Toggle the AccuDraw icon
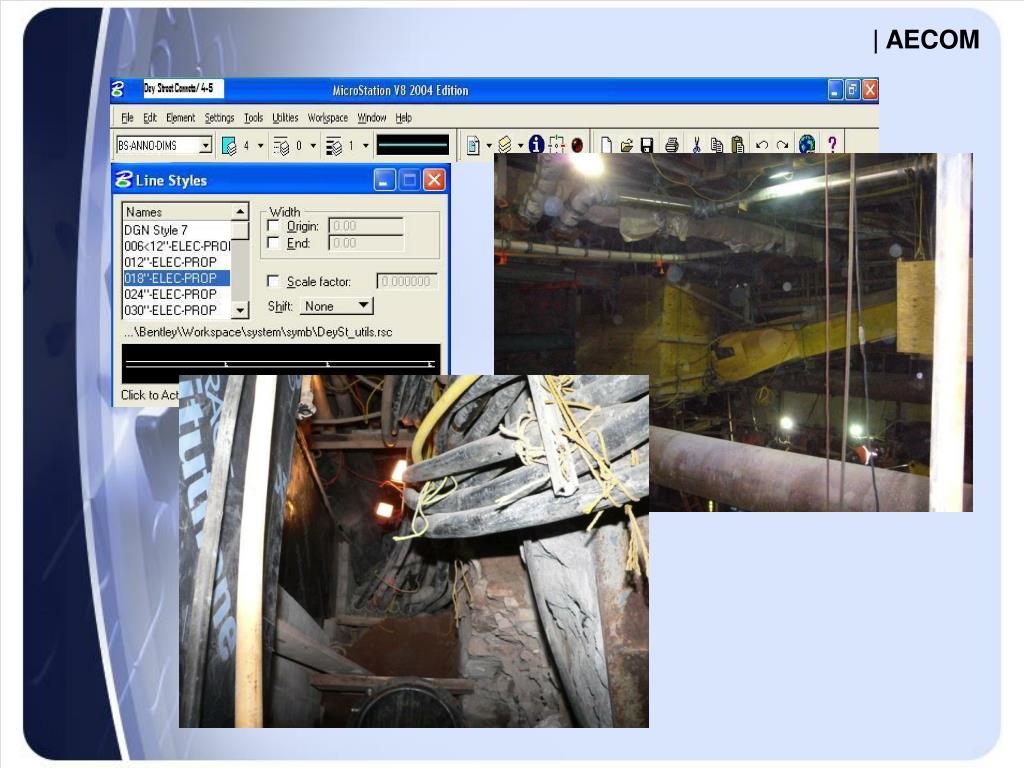This screenshot has width=1024, height=768. tap(556, 144)
